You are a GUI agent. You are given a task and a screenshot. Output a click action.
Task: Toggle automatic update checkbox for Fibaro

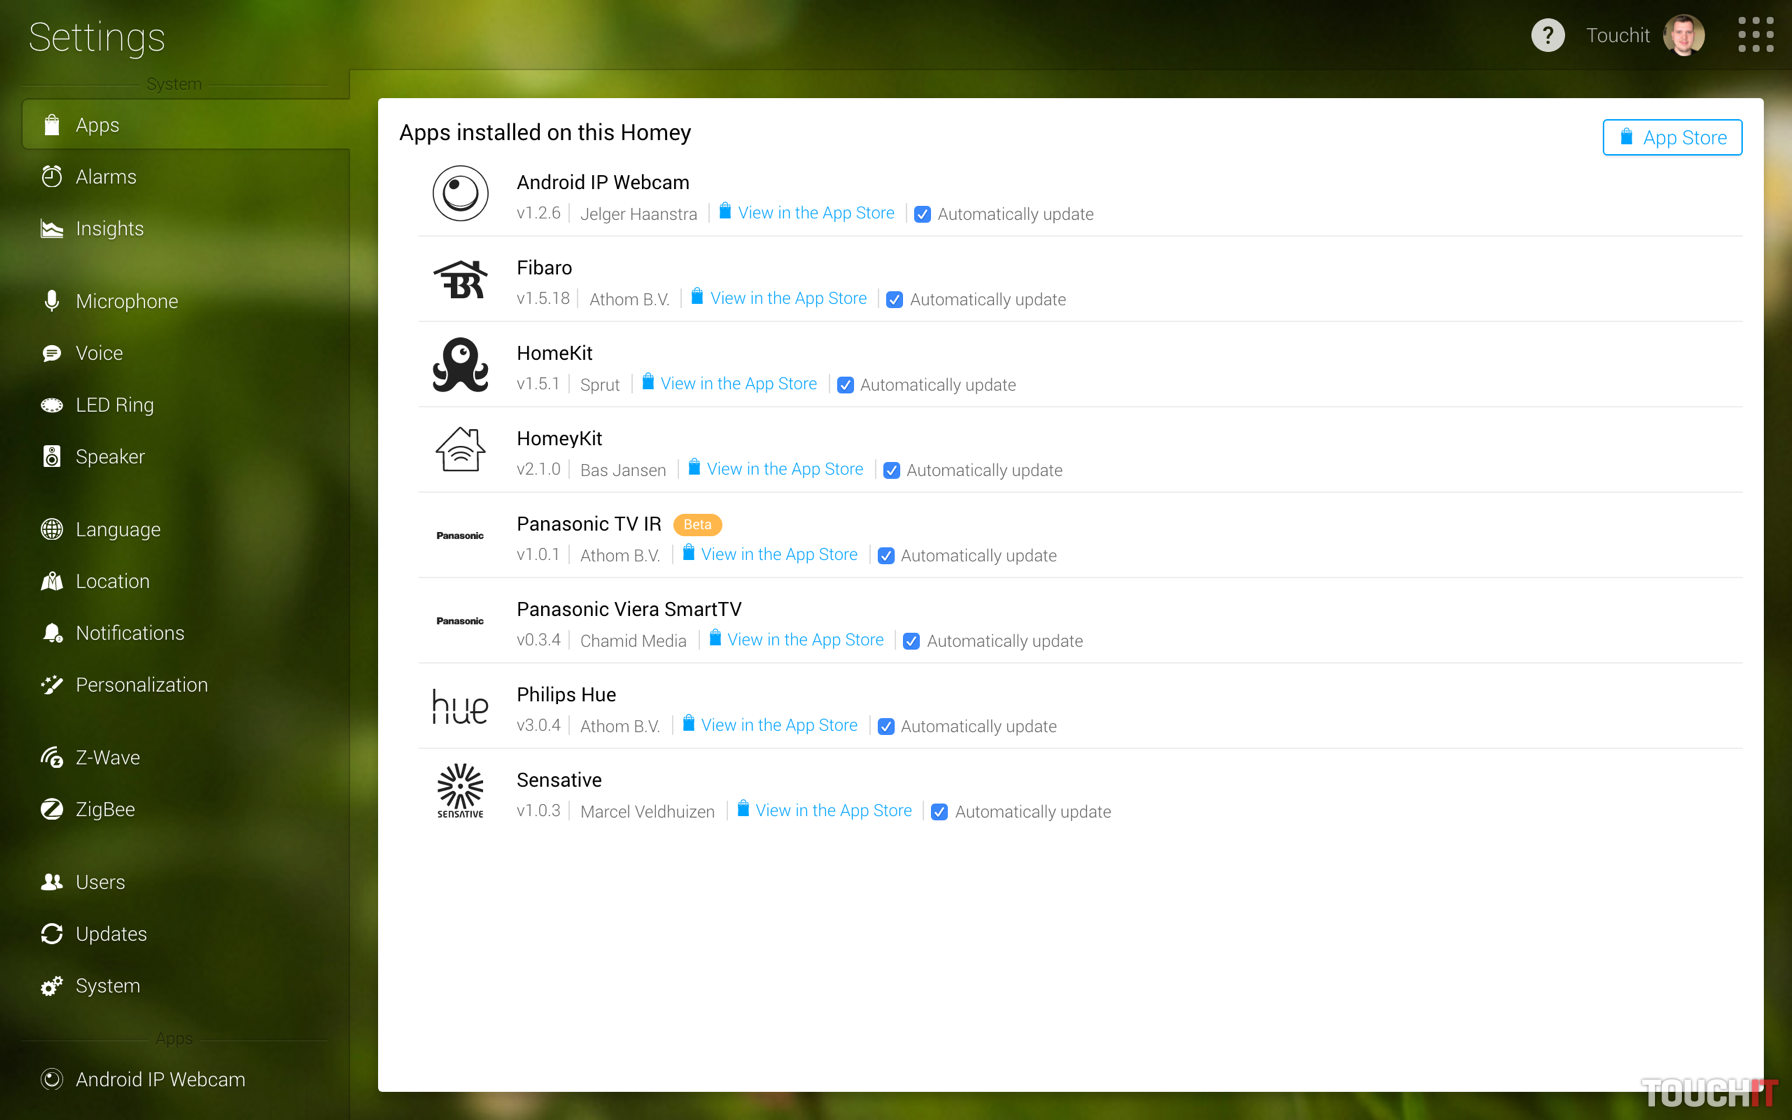[894, 300]
